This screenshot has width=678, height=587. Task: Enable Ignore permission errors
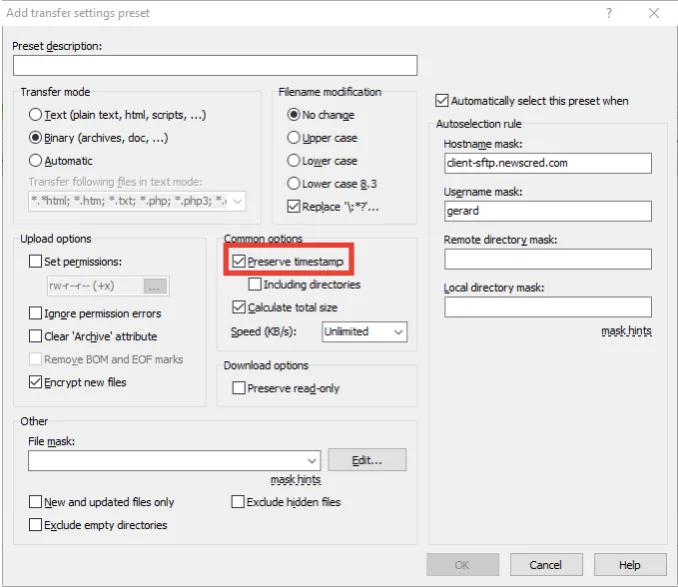[x=35, y=313]
